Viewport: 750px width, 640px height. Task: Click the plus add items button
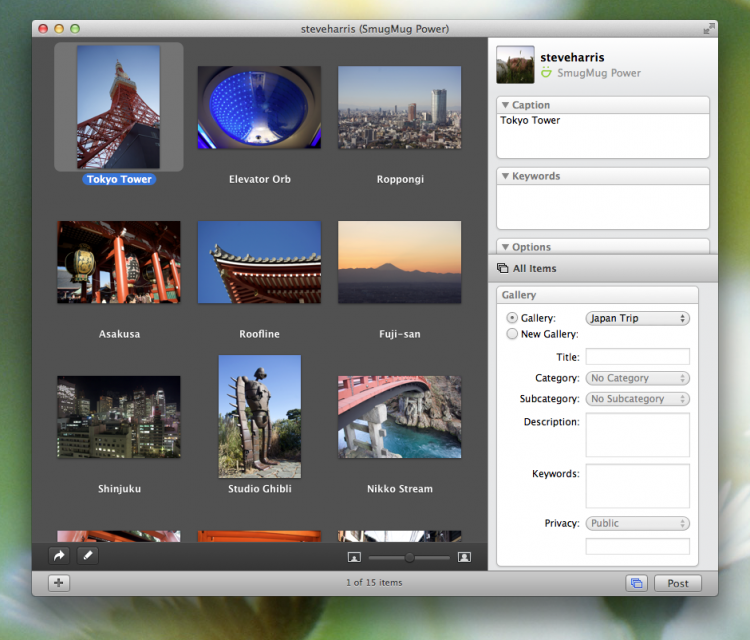coord(59,583)
